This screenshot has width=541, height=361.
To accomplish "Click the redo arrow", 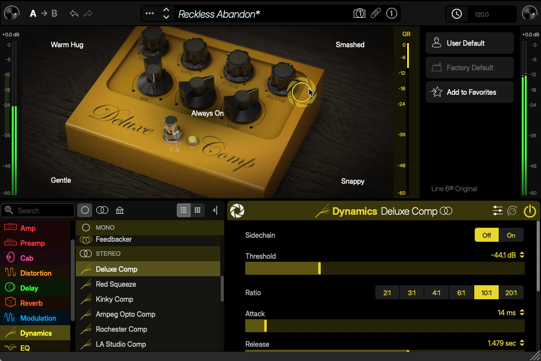I will point(88,14).
